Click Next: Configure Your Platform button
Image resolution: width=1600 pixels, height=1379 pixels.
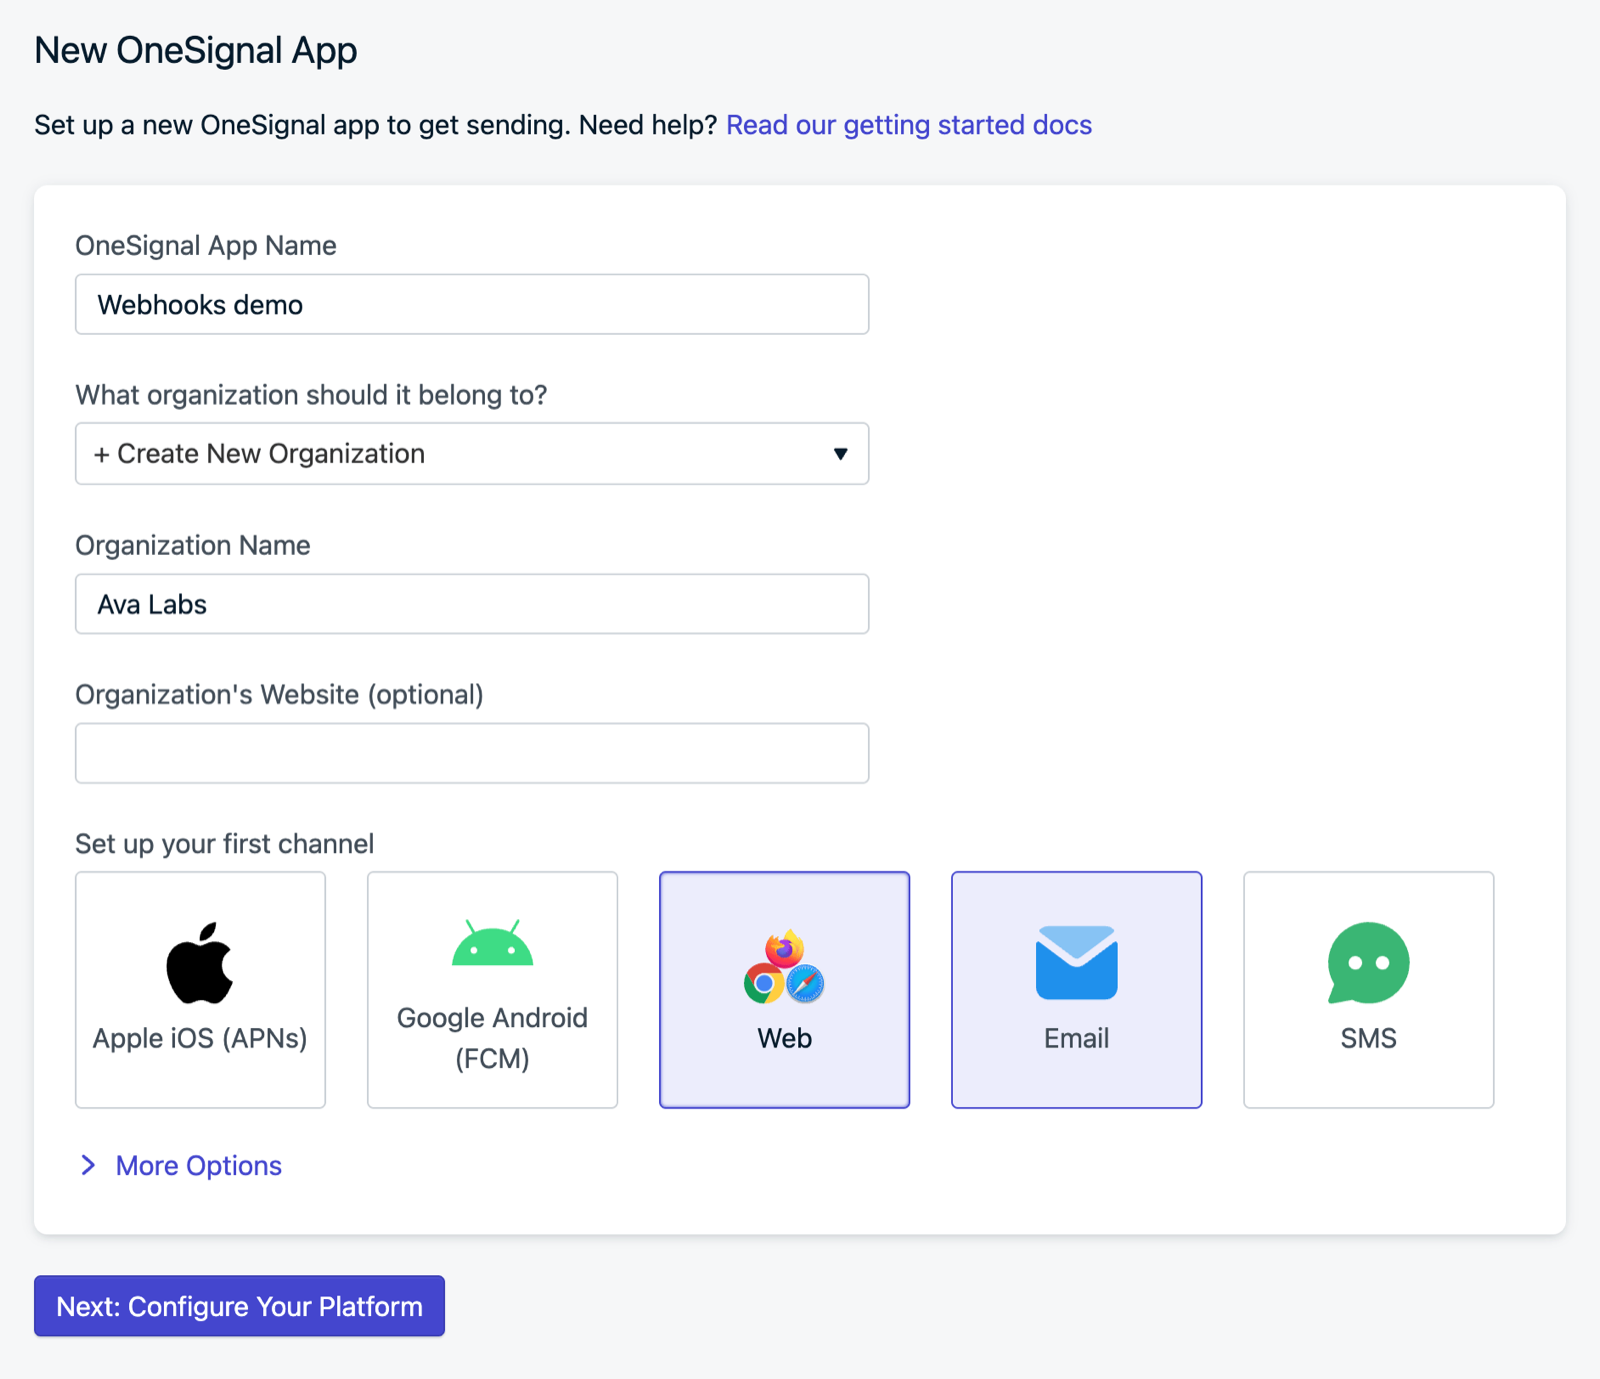click(239, 1306)
